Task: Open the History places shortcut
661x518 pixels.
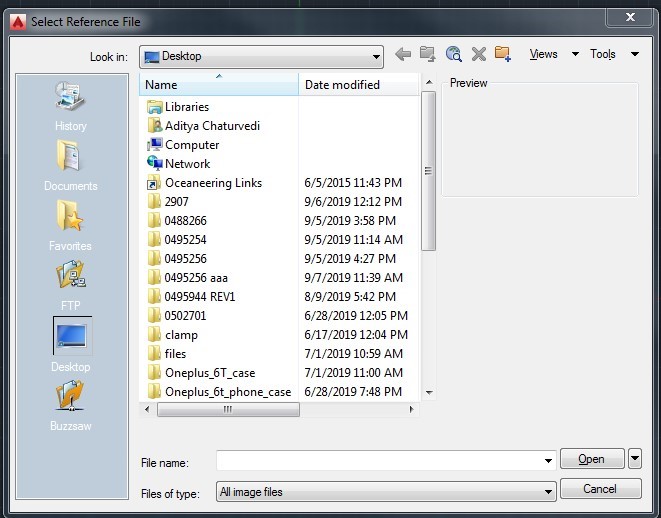Action: (70, 106)
